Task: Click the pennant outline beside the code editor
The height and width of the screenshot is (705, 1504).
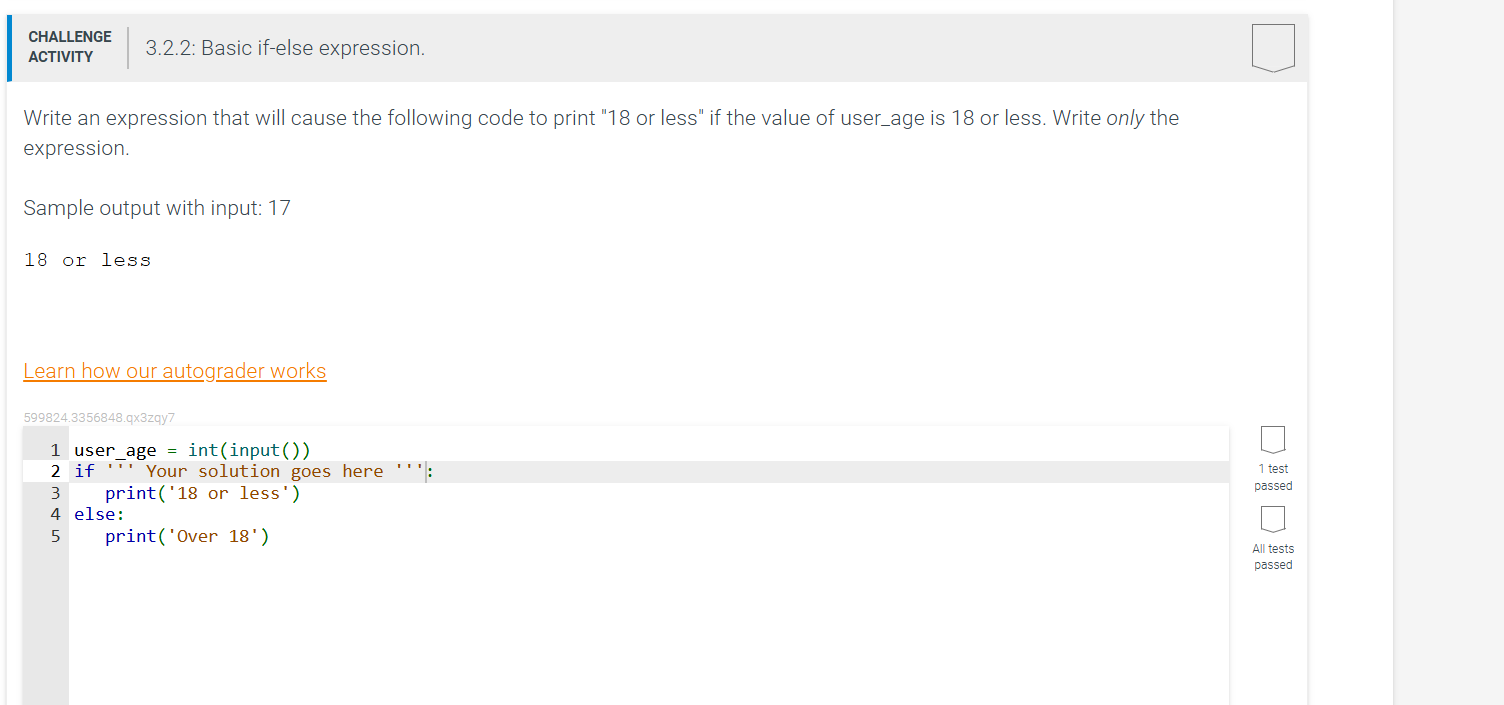Action: coord(1272,438)
